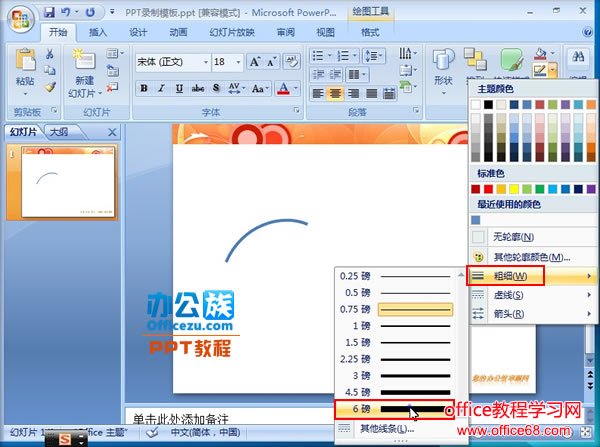Open the Shapes gallery 形状
Viewport: 600px width, 447px height.
443,71
